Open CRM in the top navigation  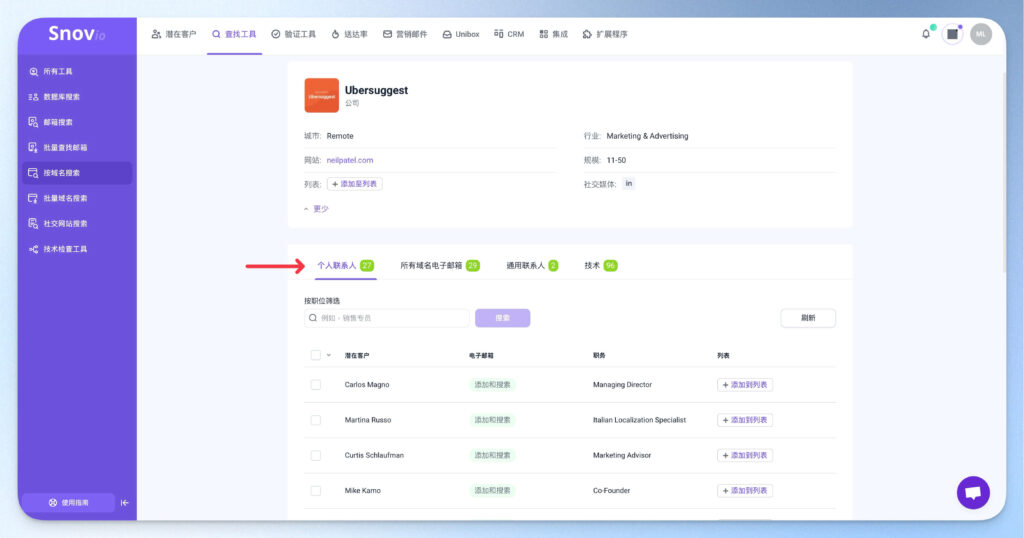coord(509,34)
